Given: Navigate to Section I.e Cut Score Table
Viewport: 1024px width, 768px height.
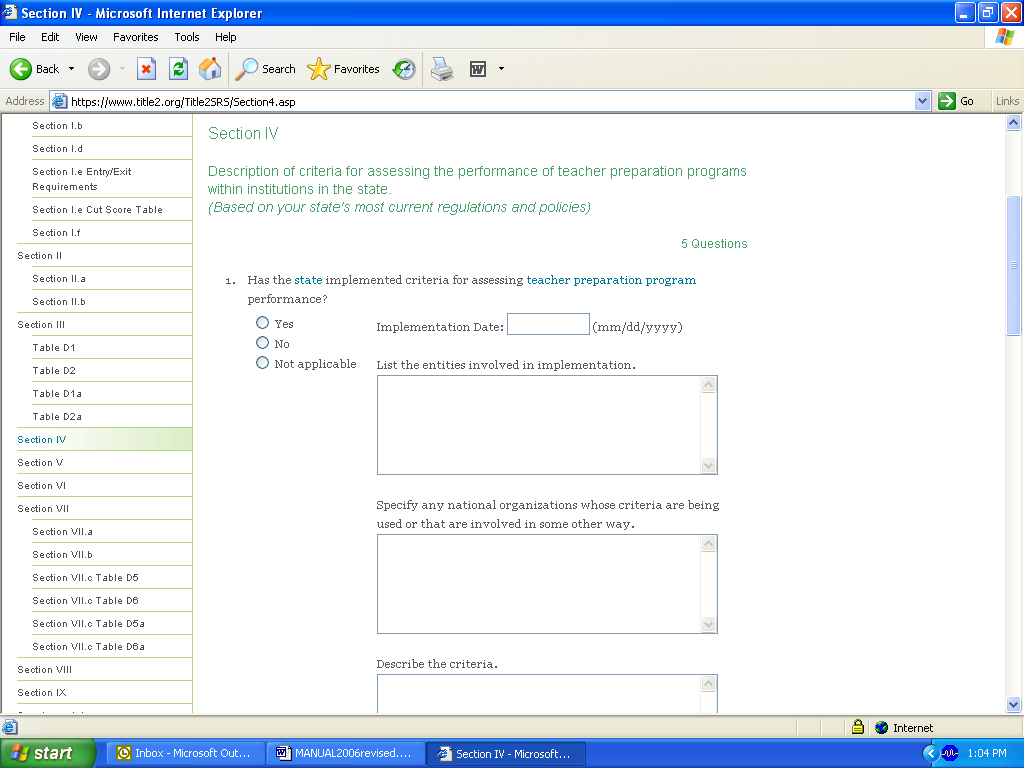Looking at the screenshot, I should click(x=97, y=210).
